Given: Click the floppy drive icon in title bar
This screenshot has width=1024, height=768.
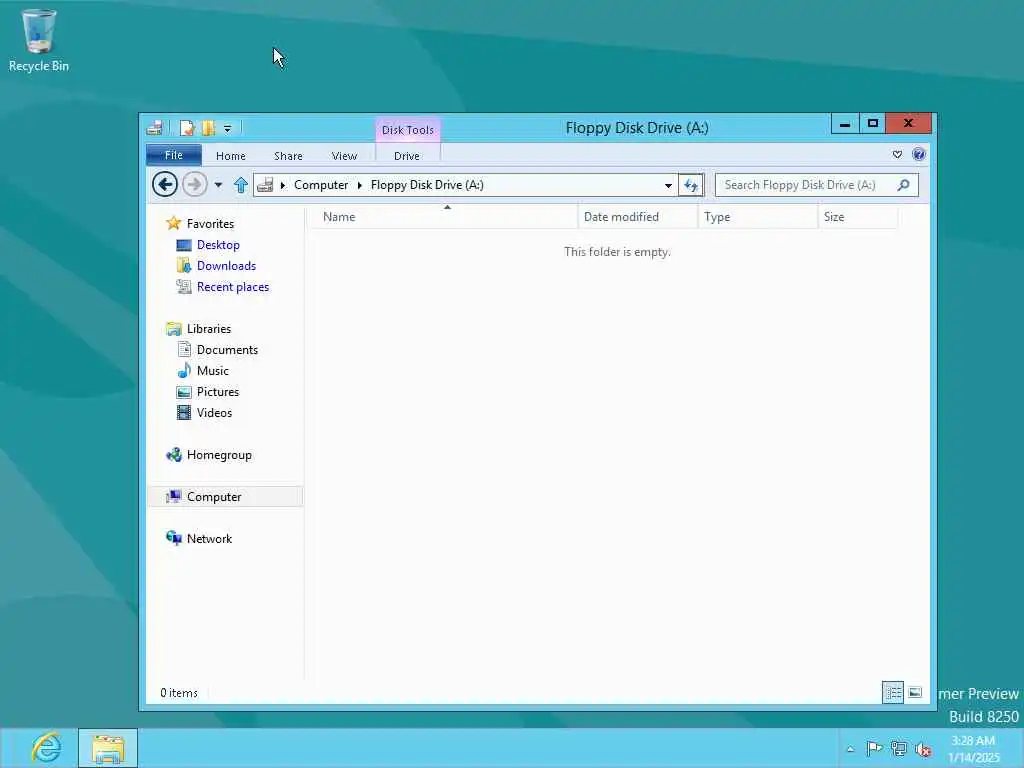Looking at the screenshot, I should click(x=155, y=128).
